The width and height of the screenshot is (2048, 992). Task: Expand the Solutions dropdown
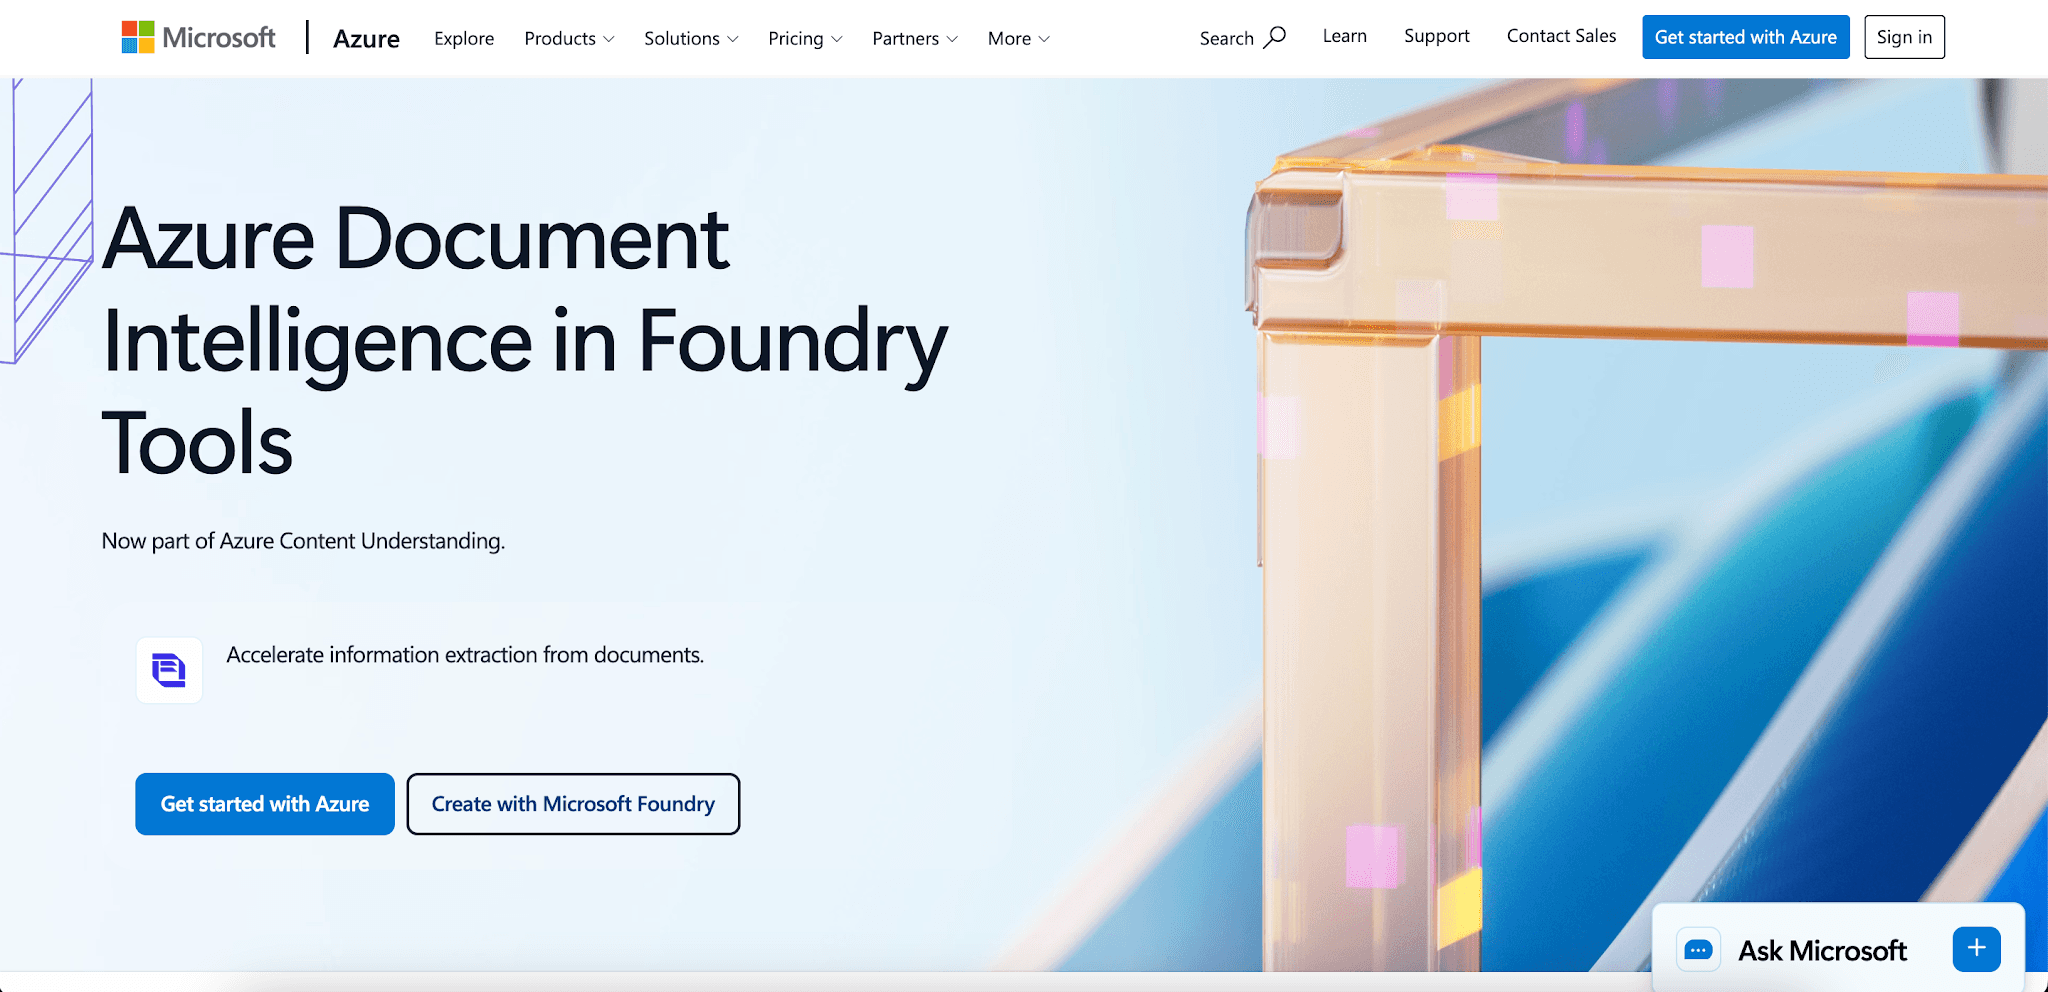tap(691, 39)
